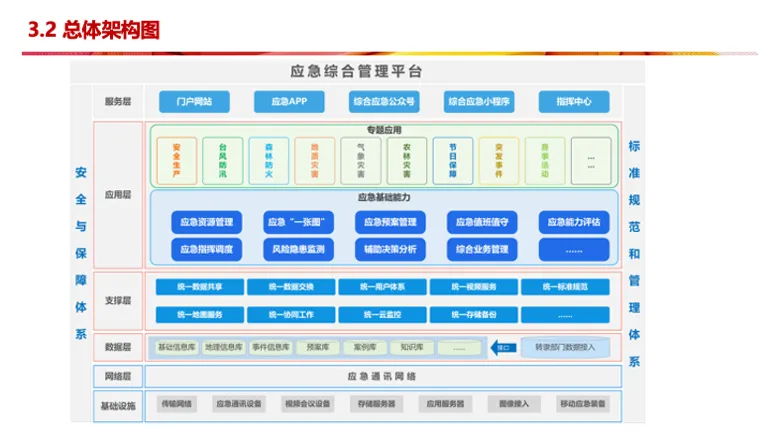Click the ellipsis bar in 支撑层
The height and width of the screenshot is (439, 780).
(565, 315)
